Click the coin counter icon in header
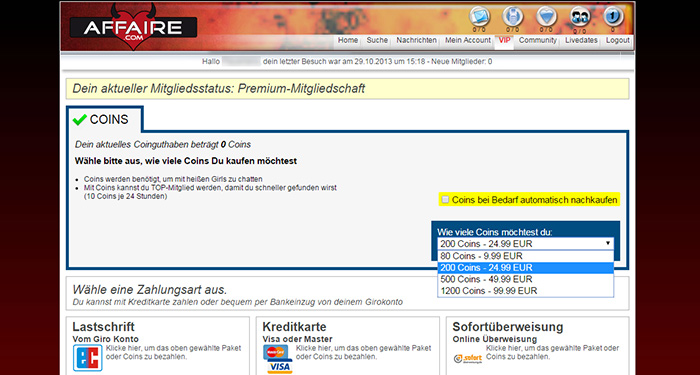The width and height of the screenshot is (700, 375). click(613, 17)
